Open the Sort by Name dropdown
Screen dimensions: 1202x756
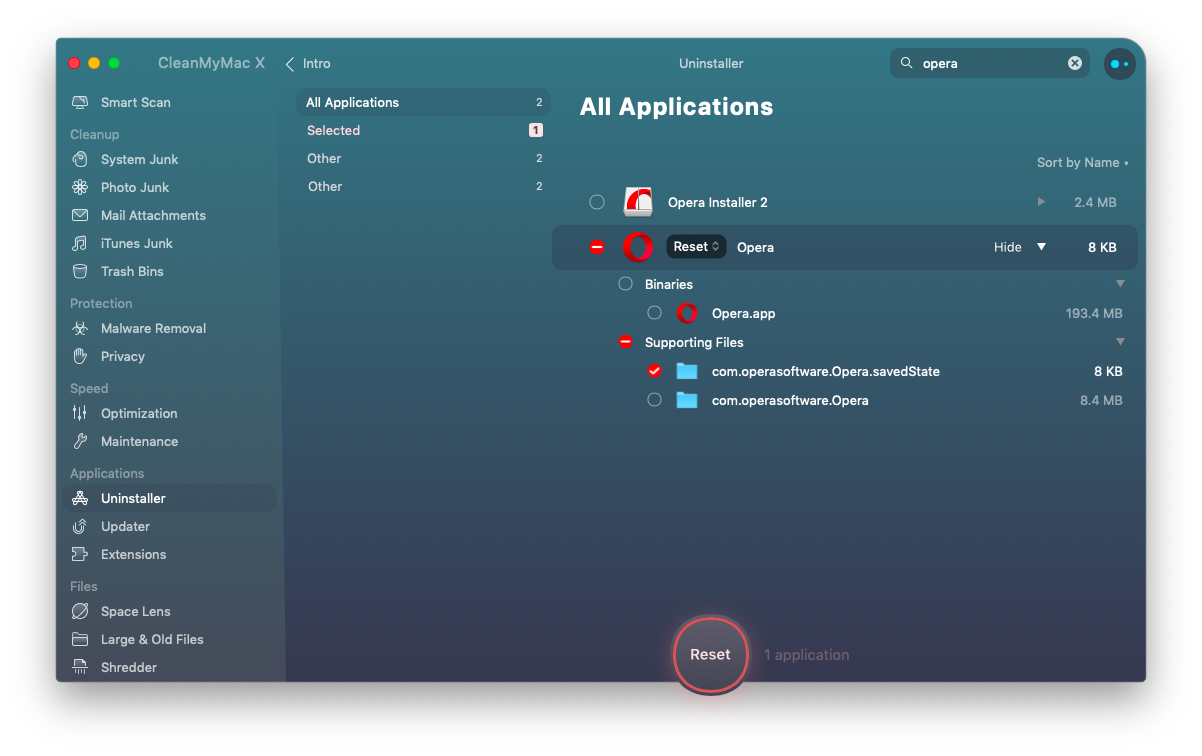[1083, 163]
